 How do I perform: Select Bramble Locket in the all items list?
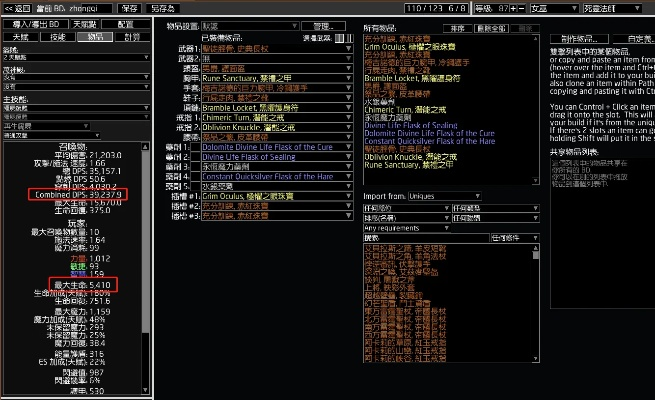(x=412, y=78)
